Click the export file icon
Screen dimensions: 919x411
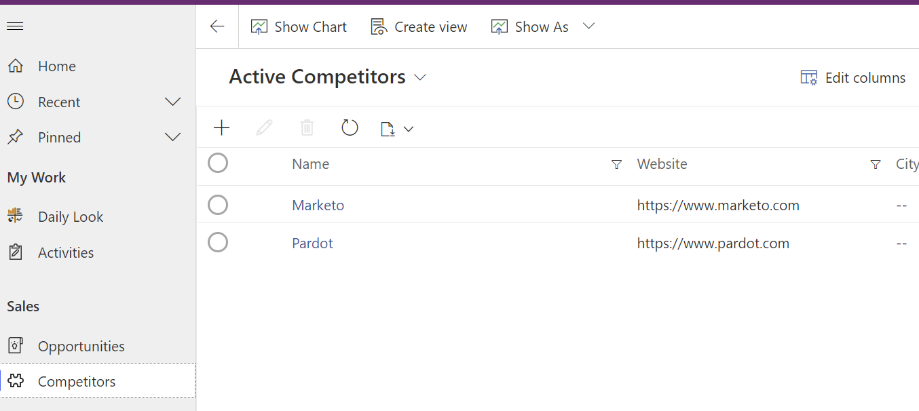(387, 129)
